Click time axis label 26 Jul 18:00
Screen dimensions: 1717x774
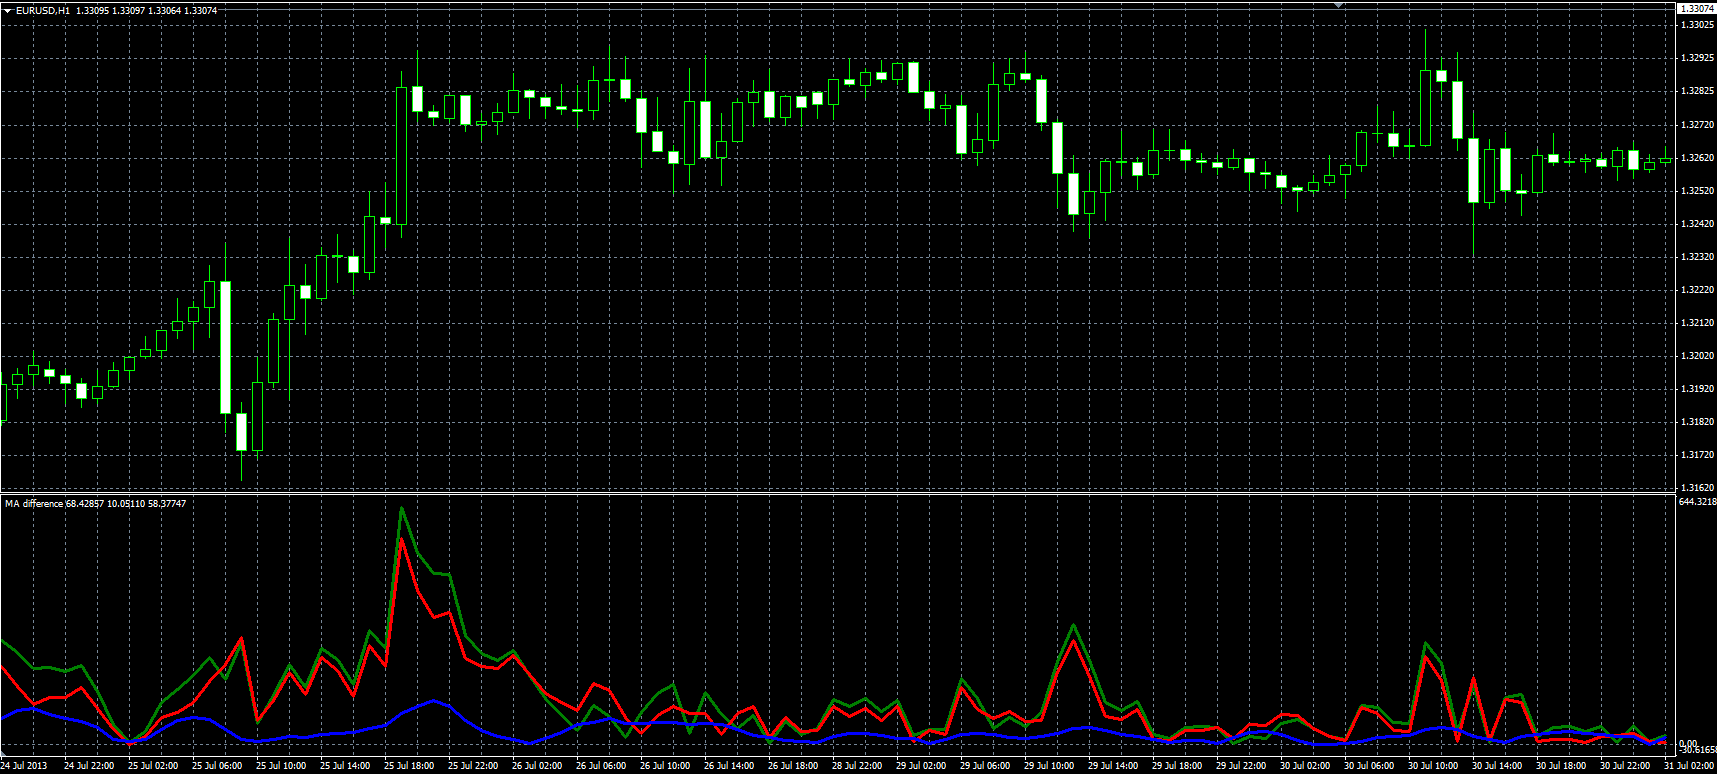(793, 766)
